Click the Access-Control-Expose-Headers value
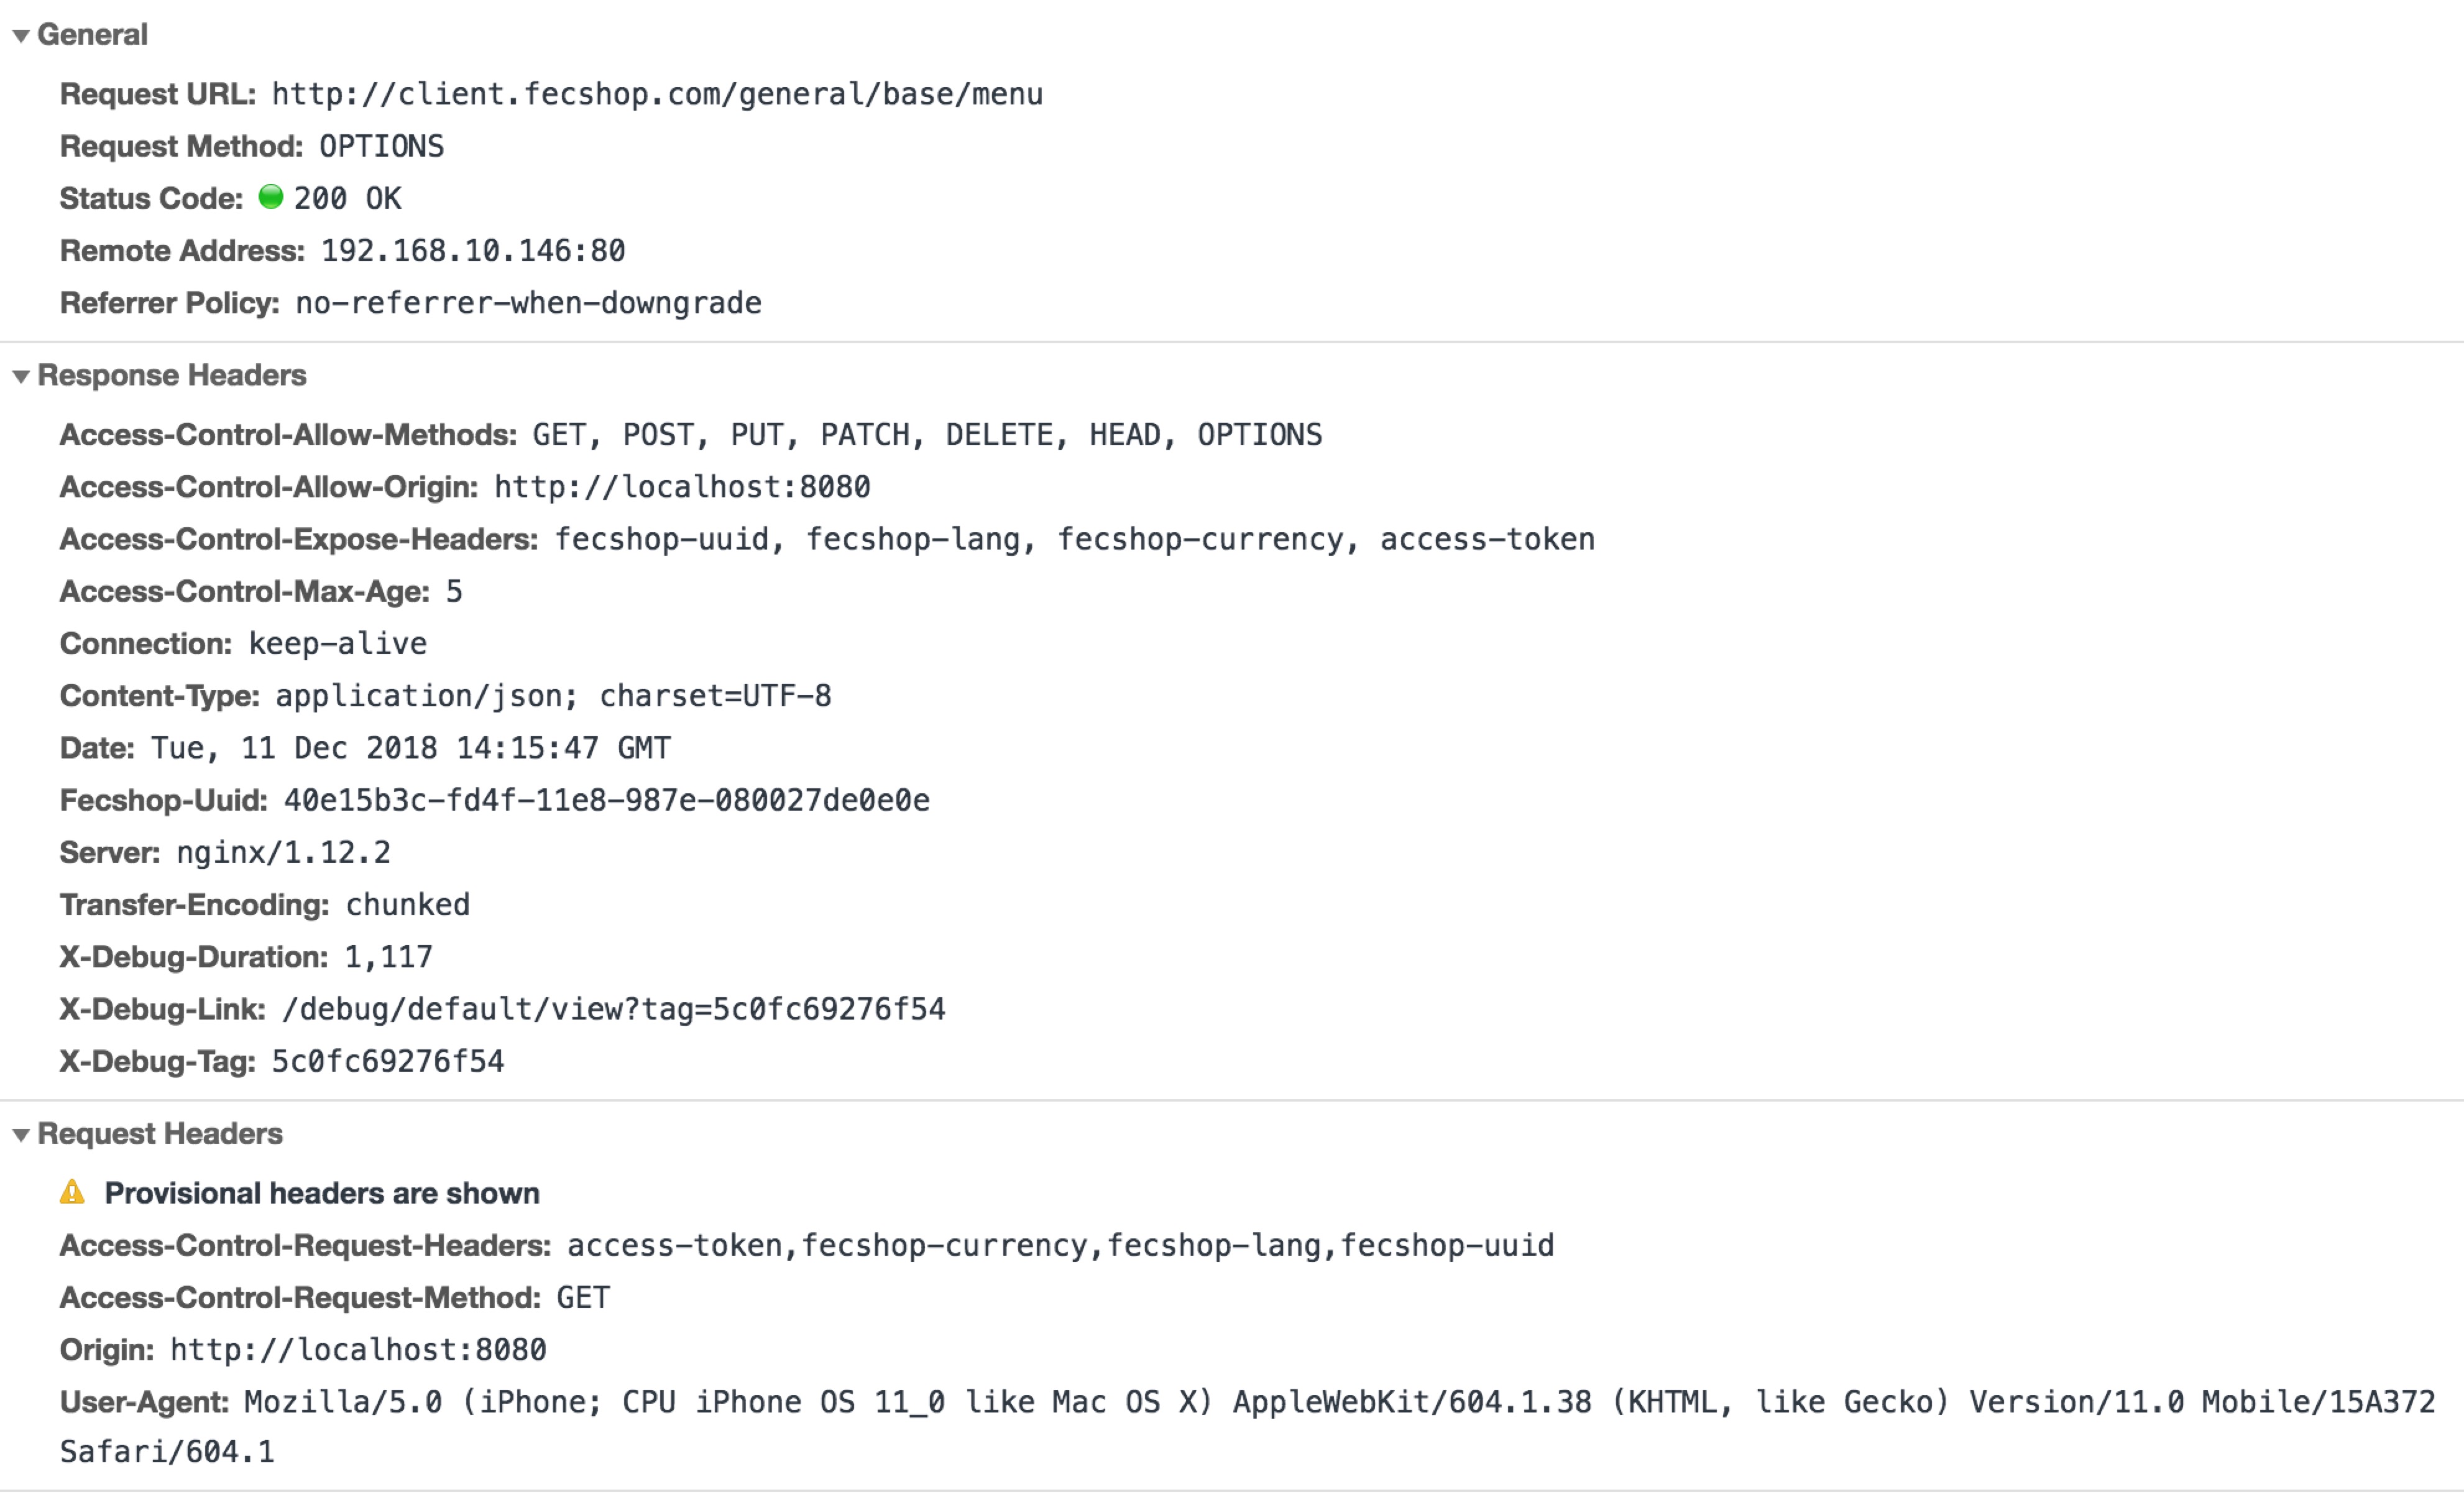Viewport: 2464px width, 1502px height. coord(1074,539)
